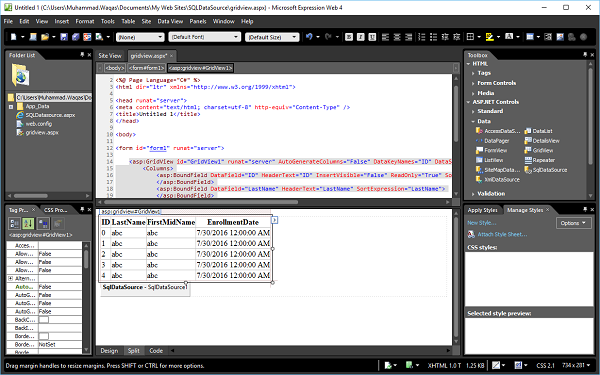Viewport: 600px width, 375px height.
Task: Toggle Underline formatting
Action: point(372,37)
